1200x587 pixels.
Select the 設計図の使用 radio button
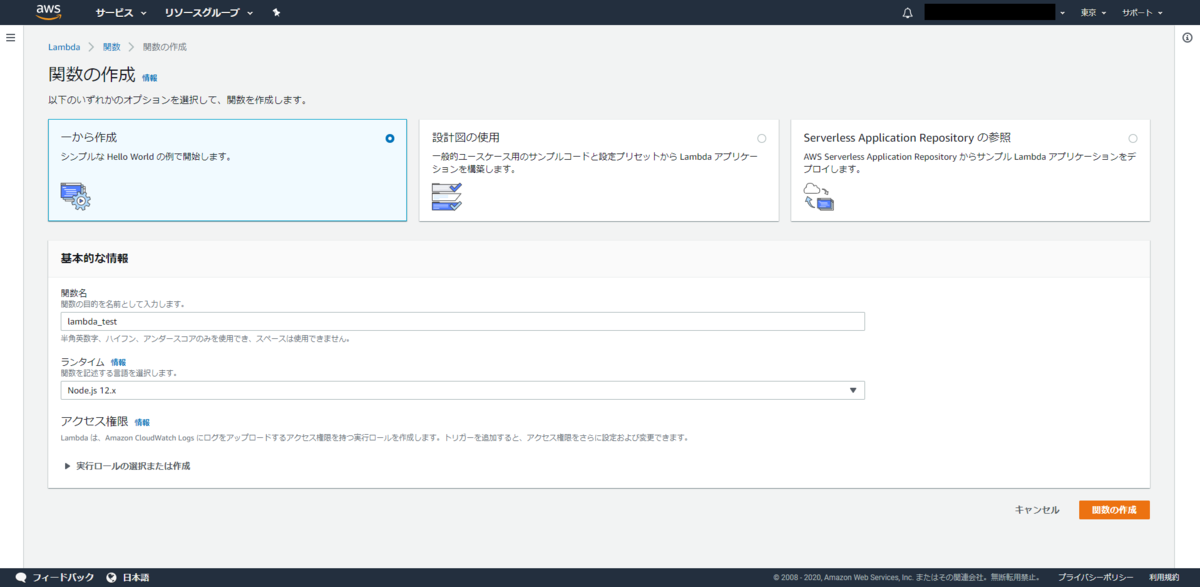(762, 138)
